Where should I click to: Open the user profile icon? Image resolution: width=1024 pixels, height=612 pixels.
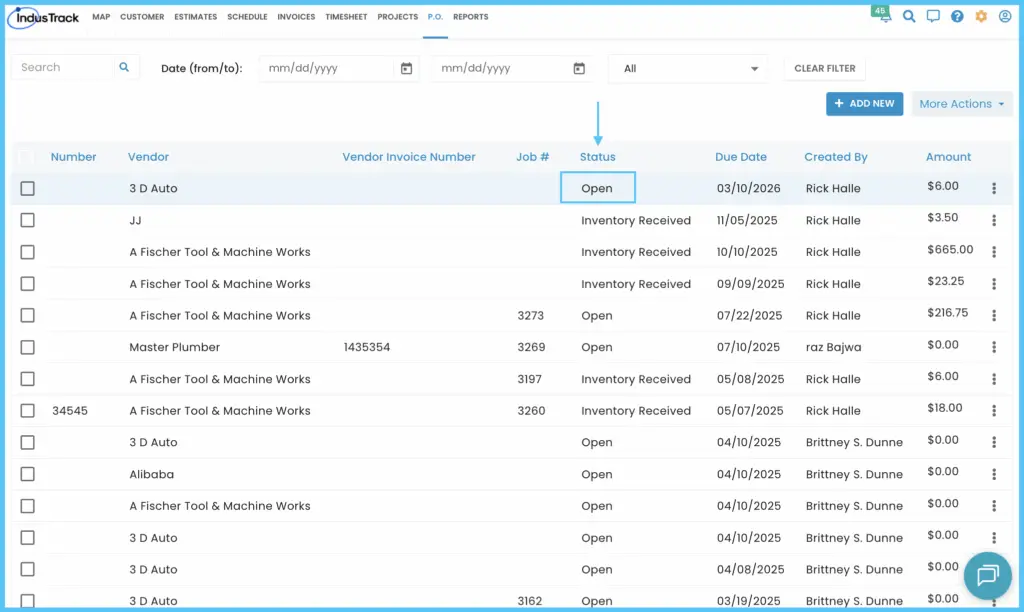1005,16
